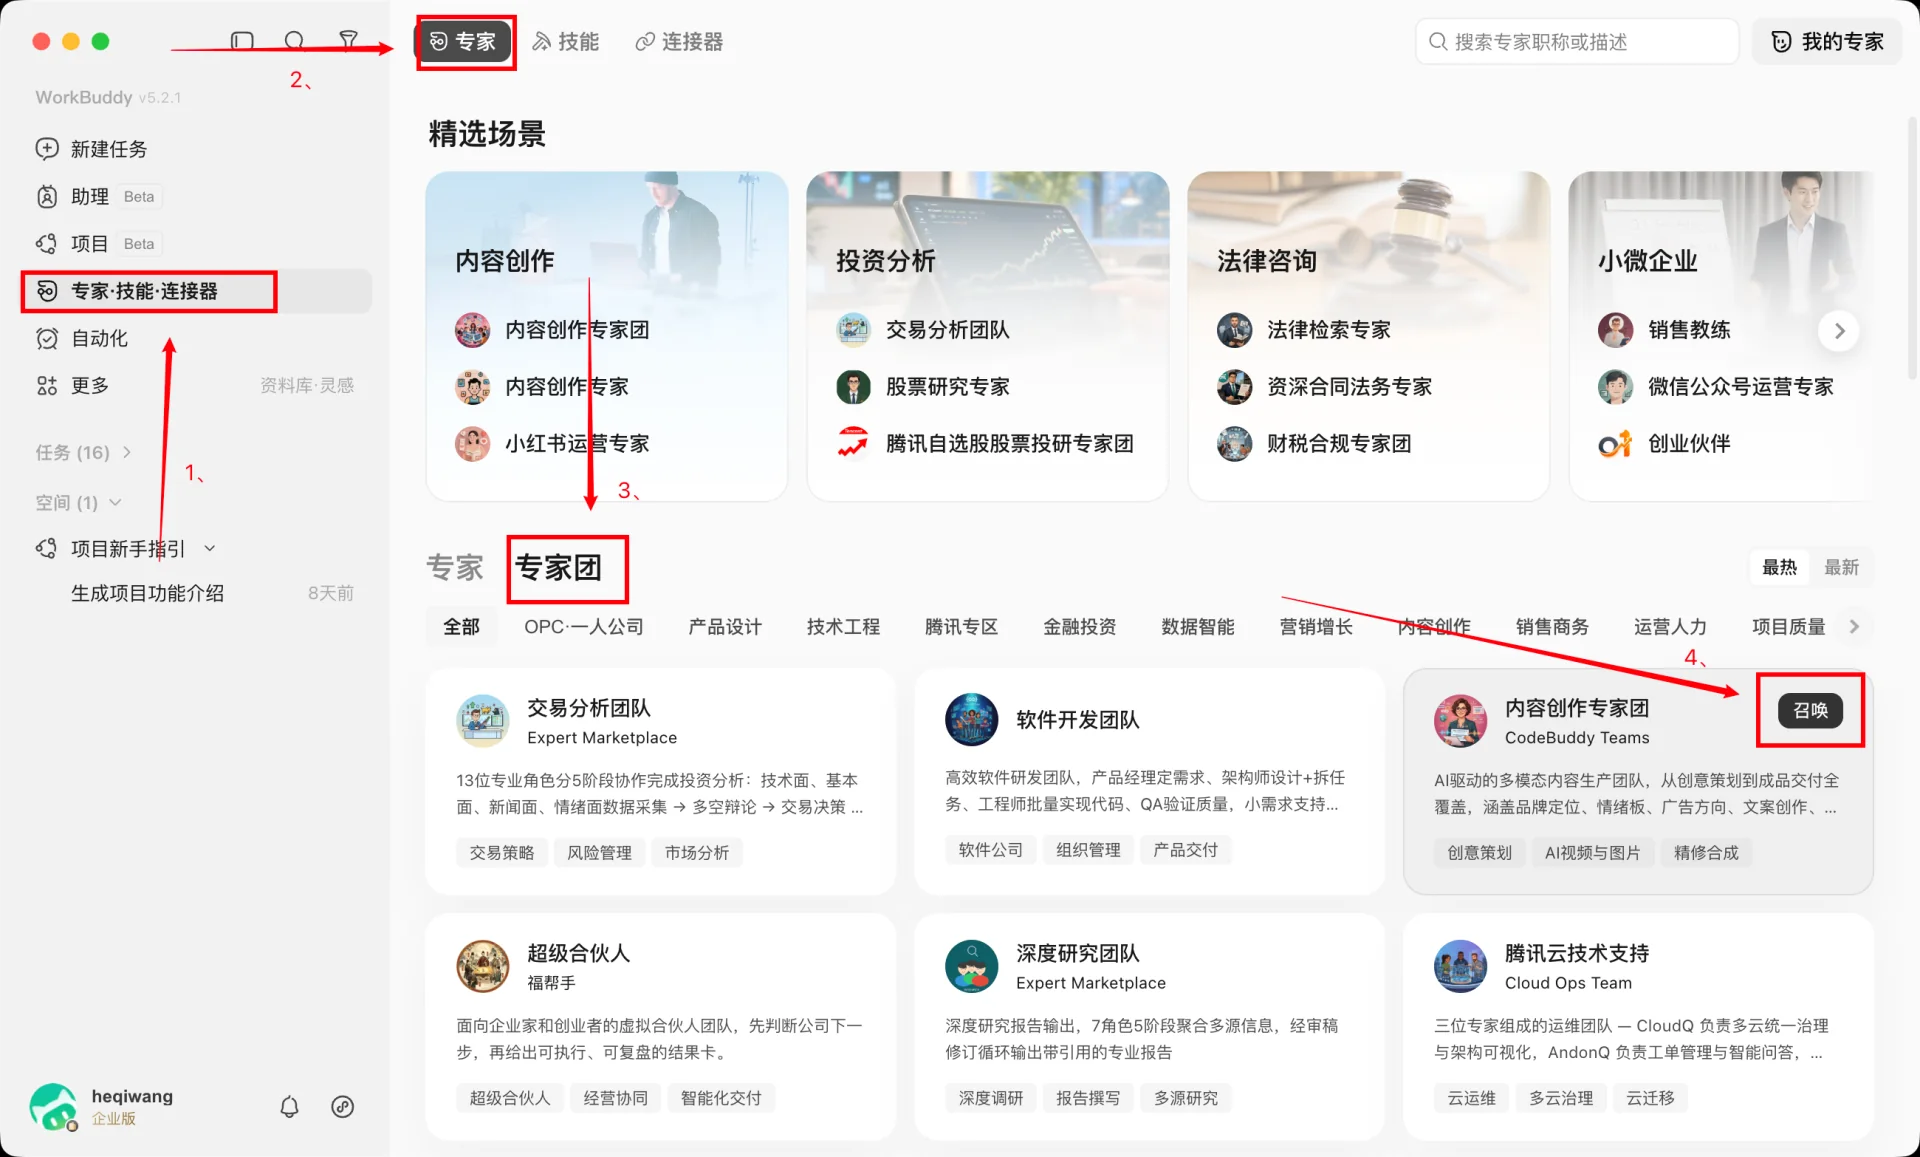The width and height of the screenshot is (1920, 1157).
Task: Click the notification bell icon
Action: pos(289,1106)
